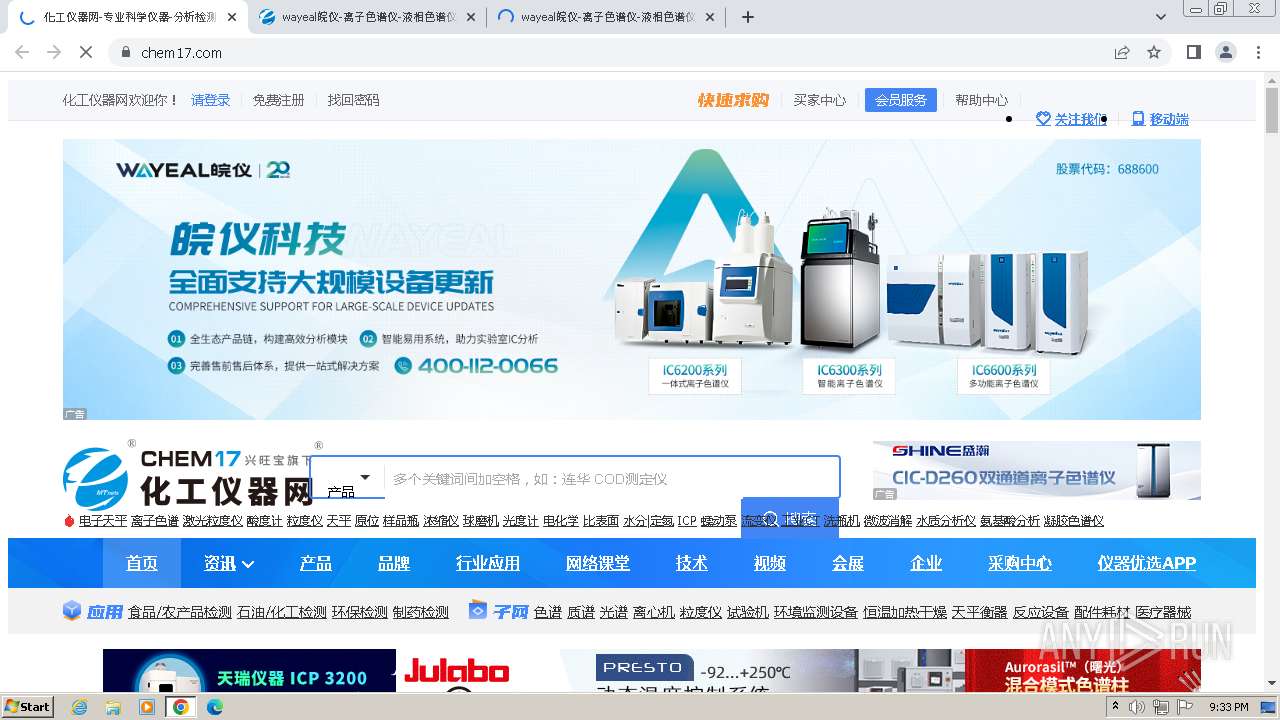Click the Windows Start button
Viewport: 1280px width, 720px height.
coord(27,707)
